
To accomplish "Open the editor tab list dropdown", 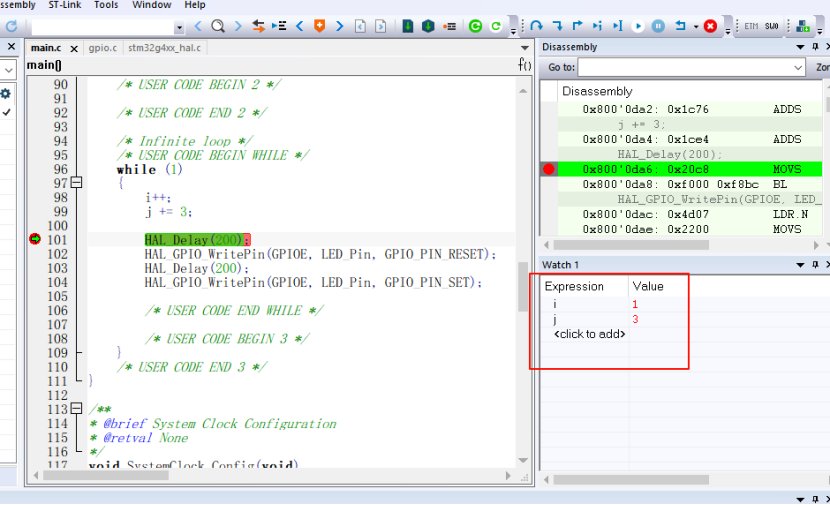I will (525, 48).
